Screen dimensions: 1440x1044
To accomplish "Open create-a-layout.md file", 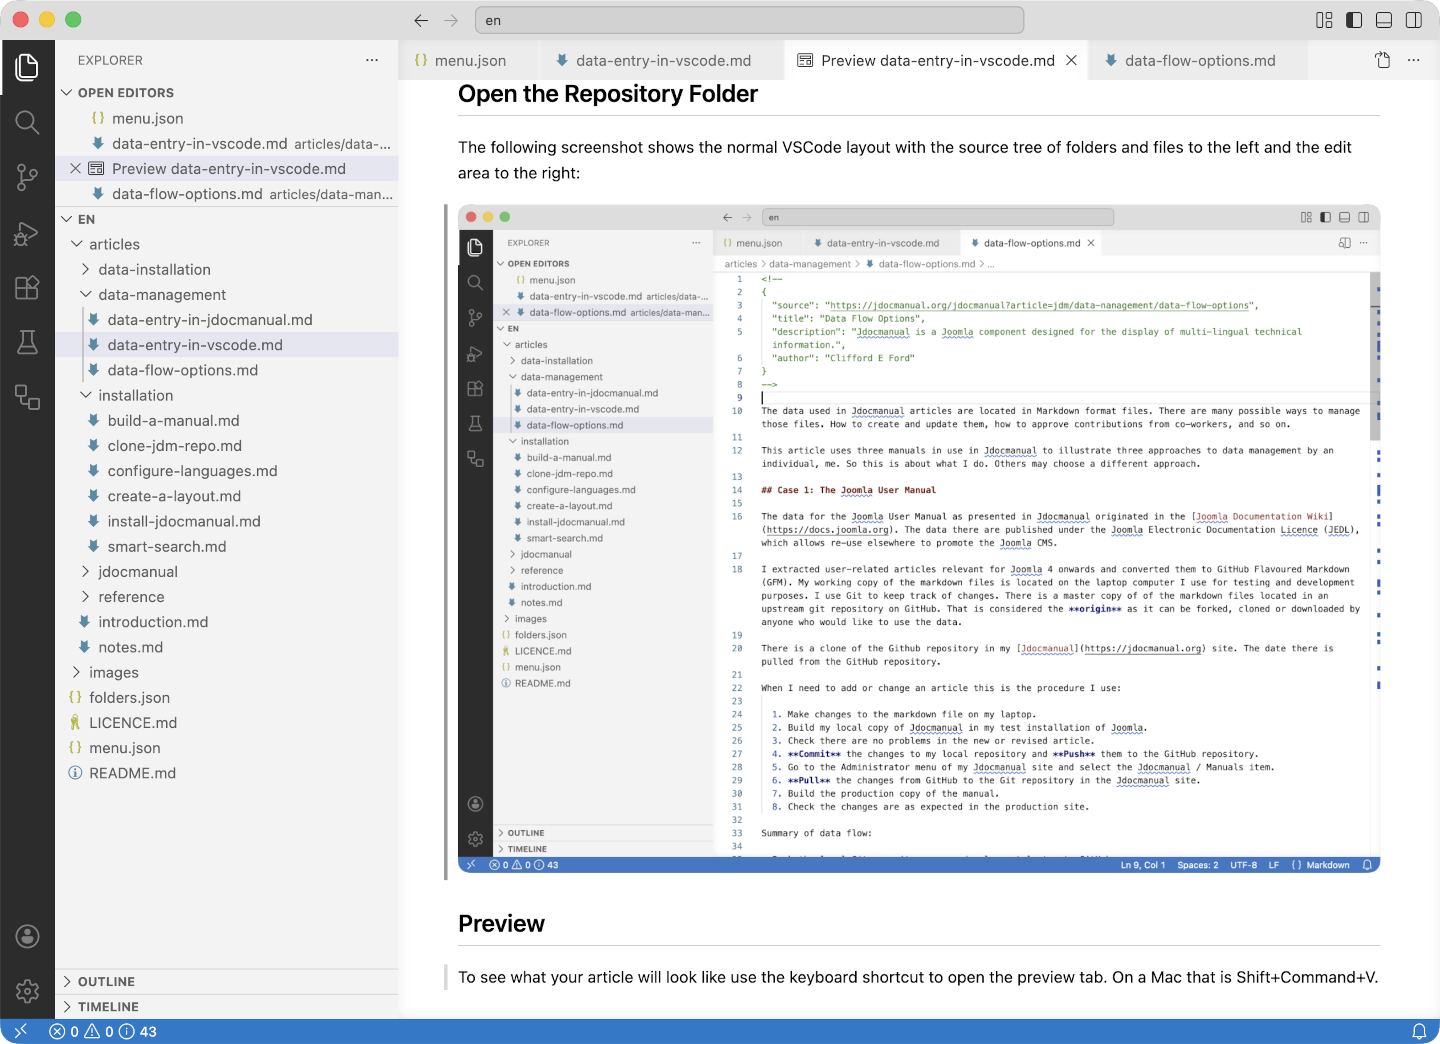I will coord(227,496).
